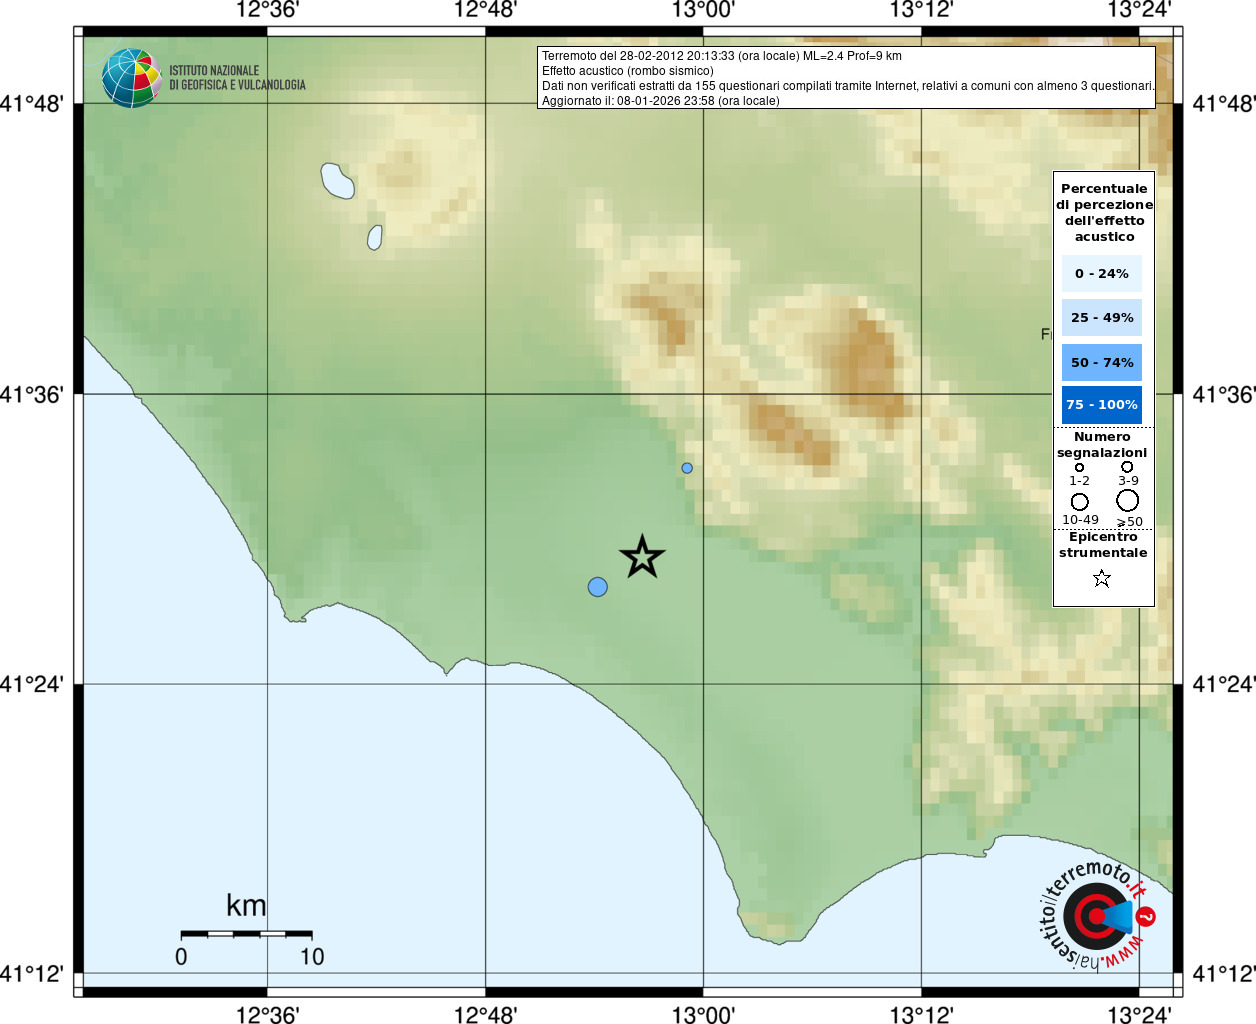This screenshot has height=1024, width=1256.
Task: Click the 'Effetto acustico (rombo sismico)' line
Action: (x=628, y=71)
